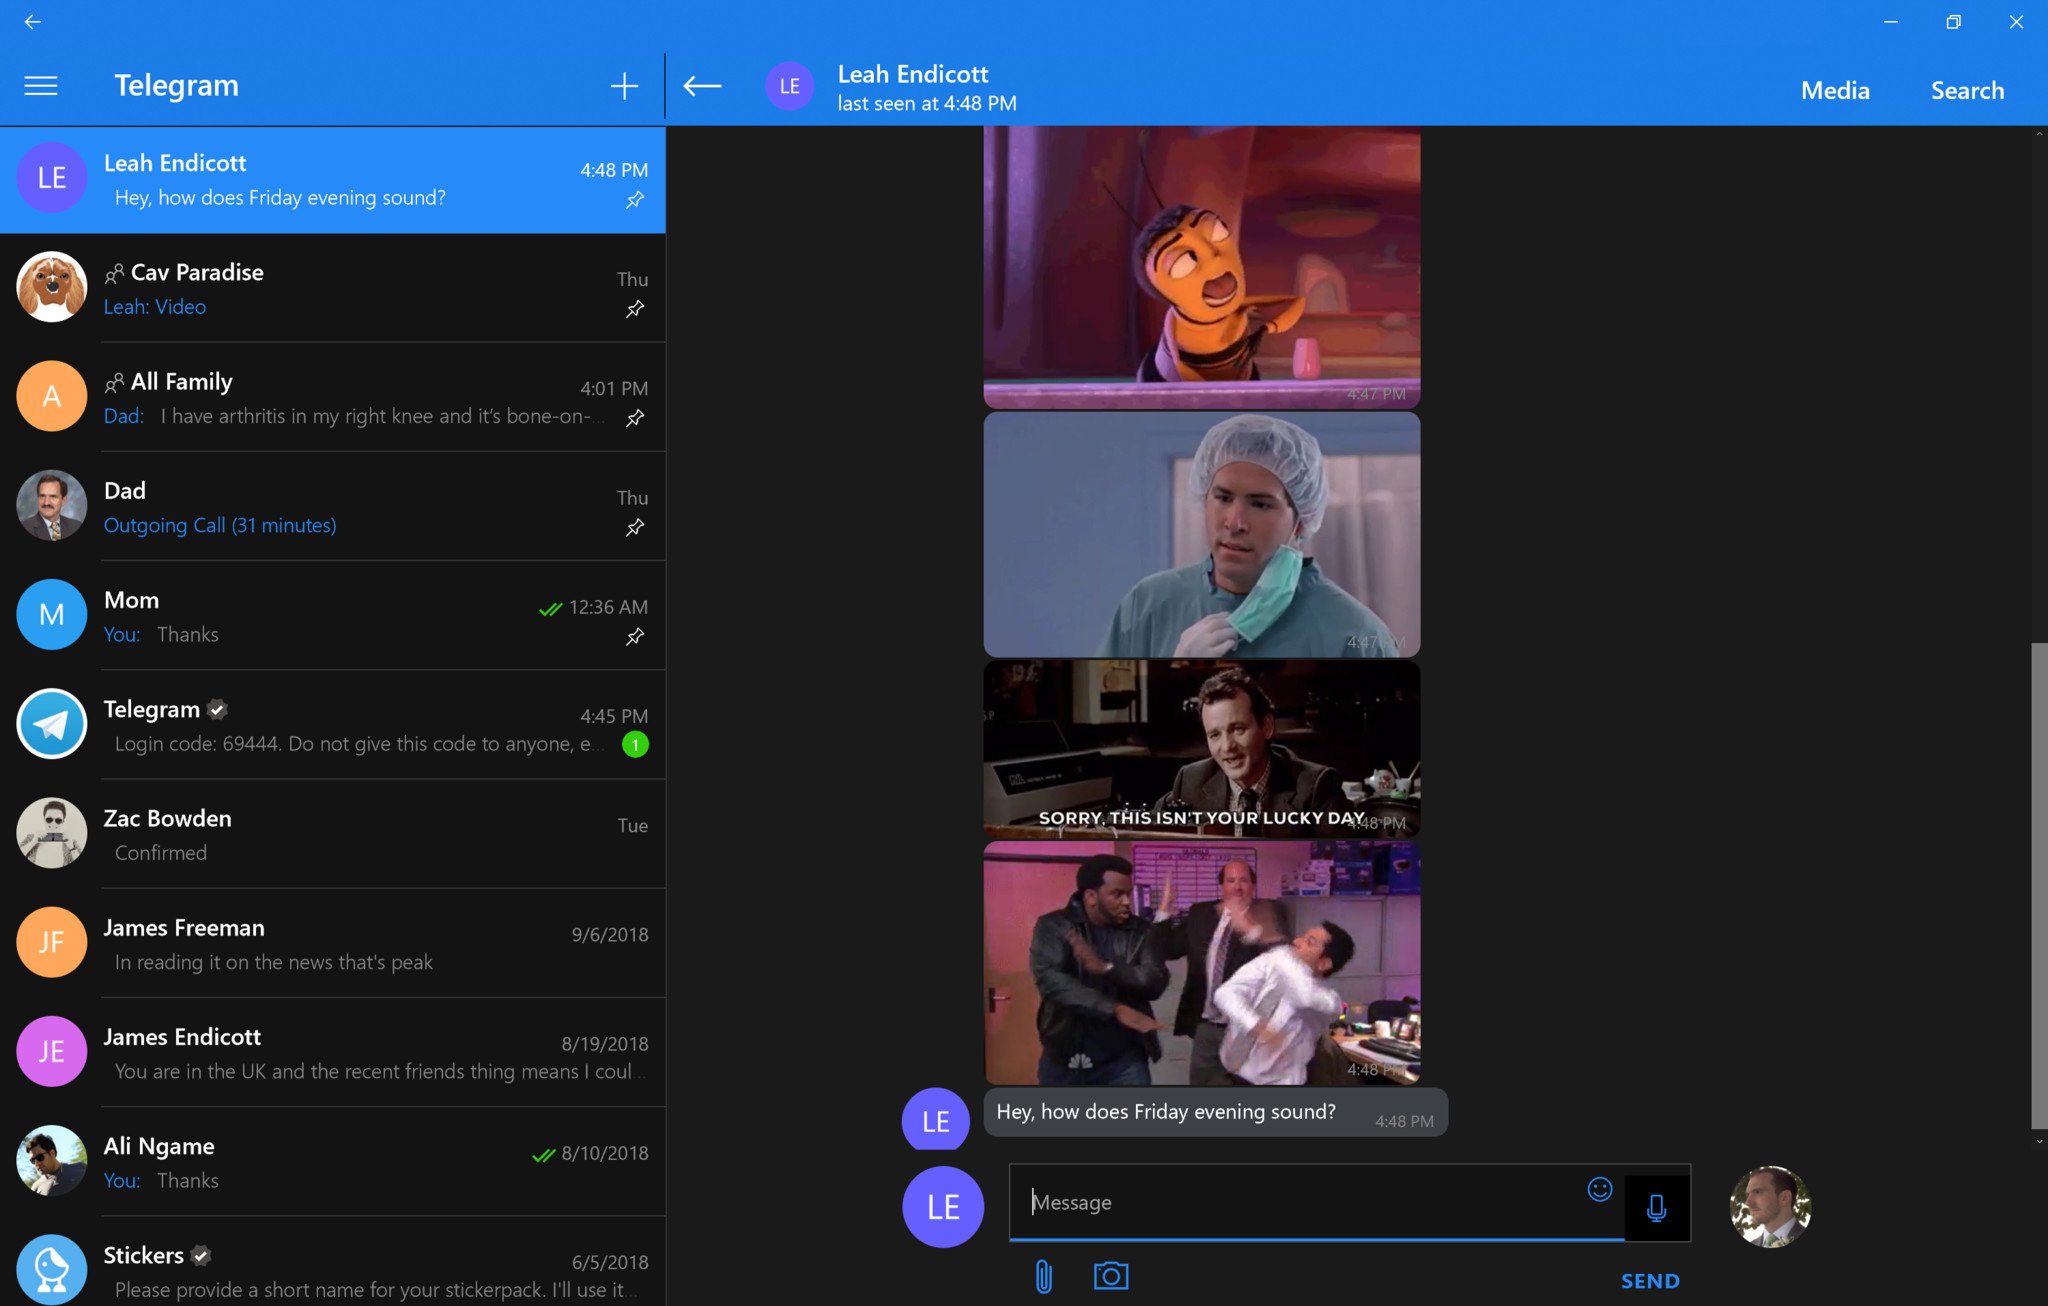Open Leah Endicott's profile avatar in header
The image size is (2048, 1306).
(x=790, y=86)
